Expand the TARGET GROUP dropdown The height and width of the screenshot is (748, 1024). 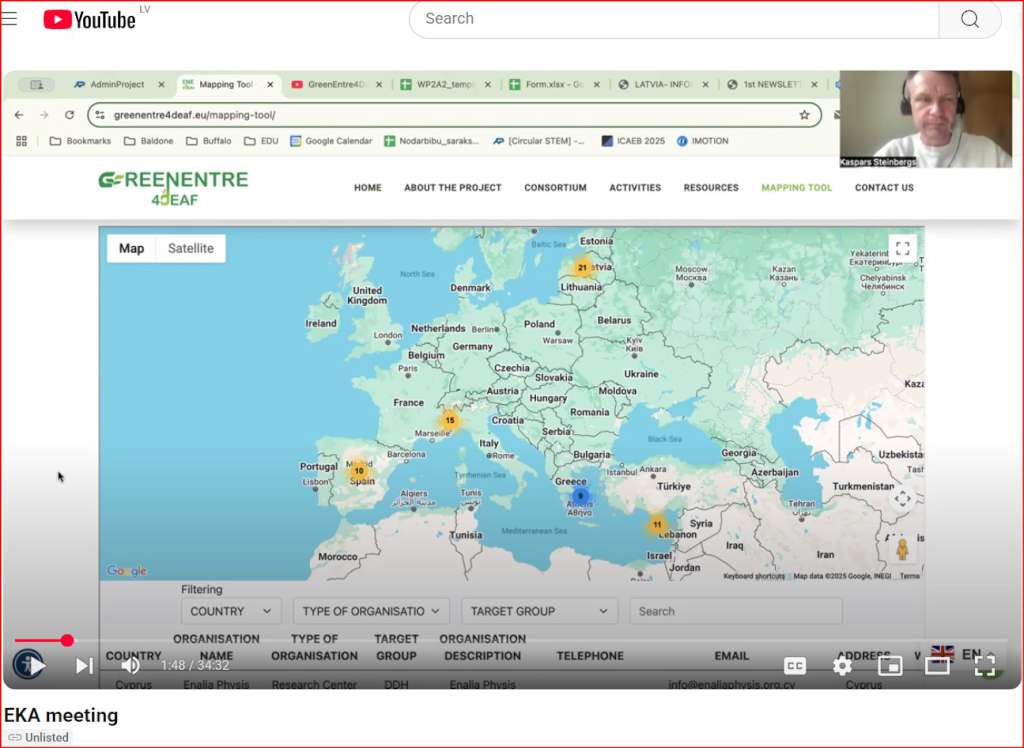539,611
